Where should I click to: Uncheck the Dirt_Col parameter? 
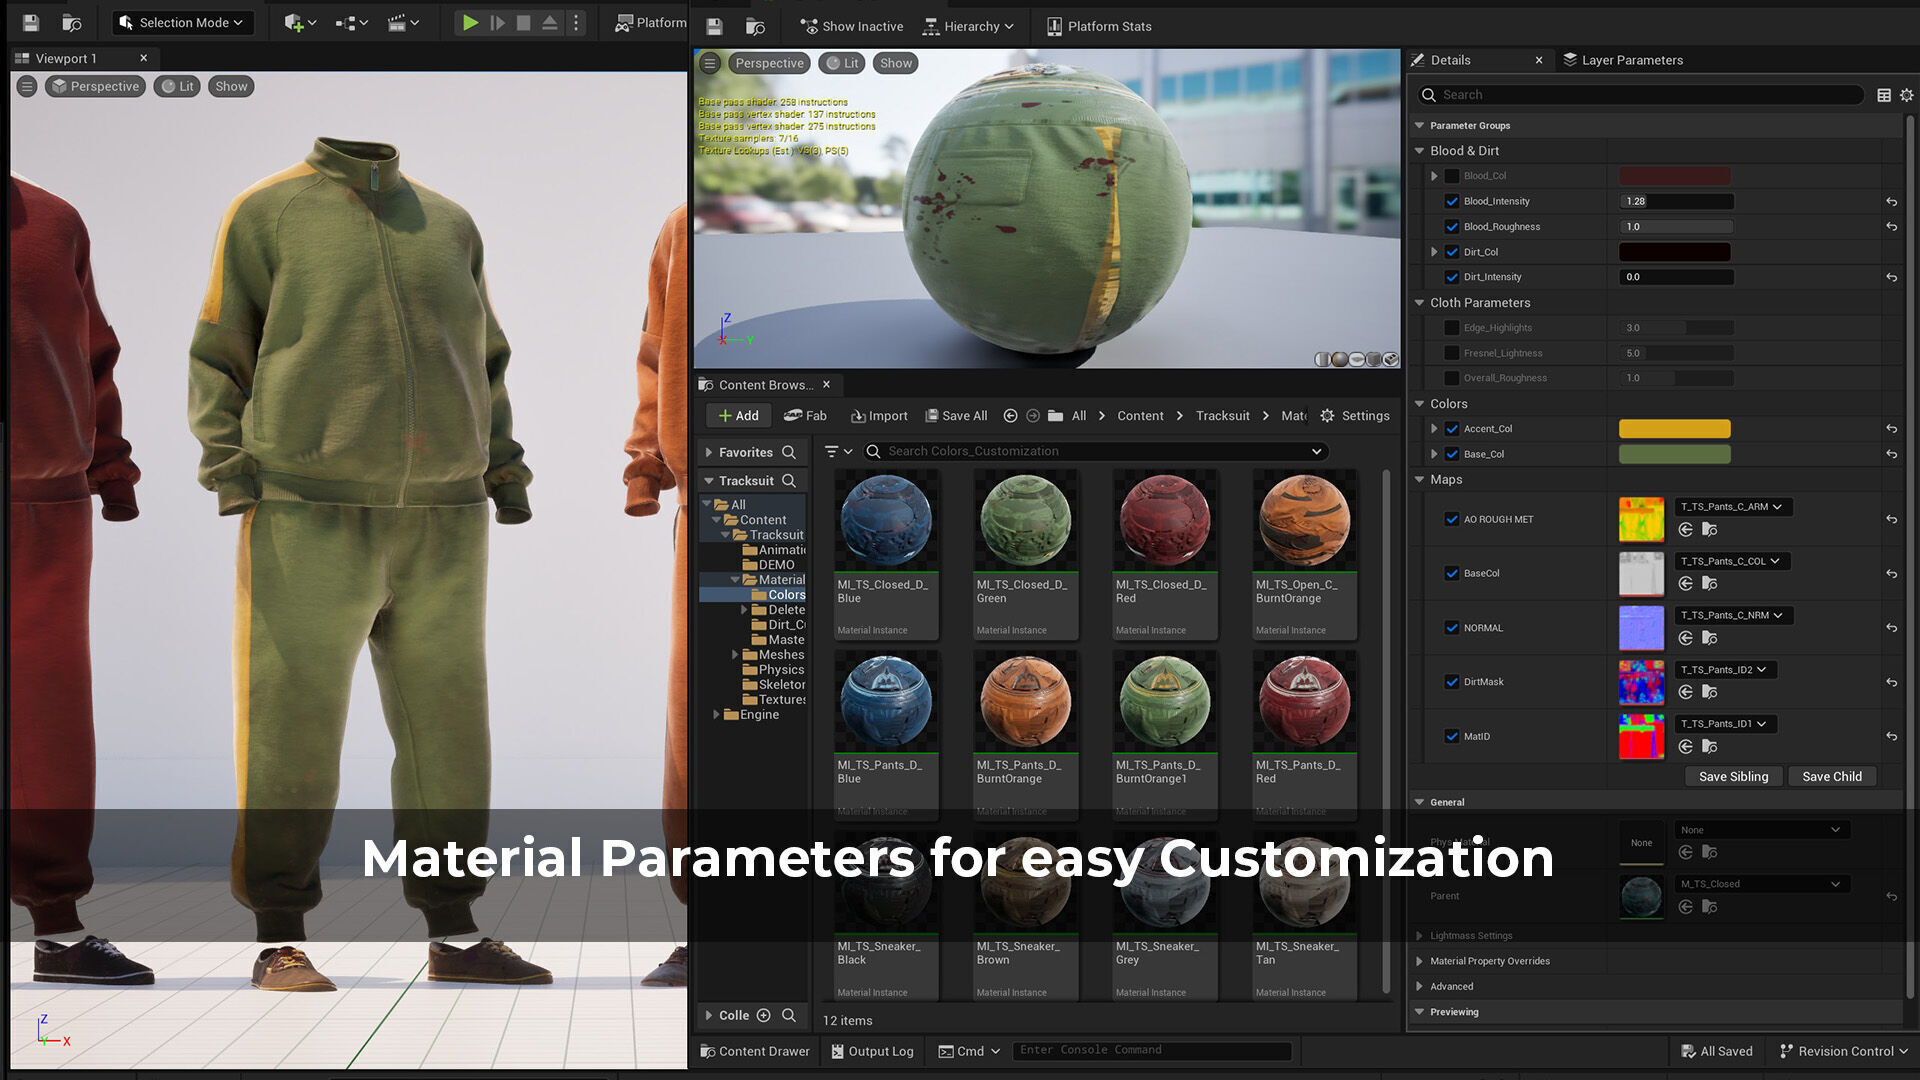point(1452,252)
